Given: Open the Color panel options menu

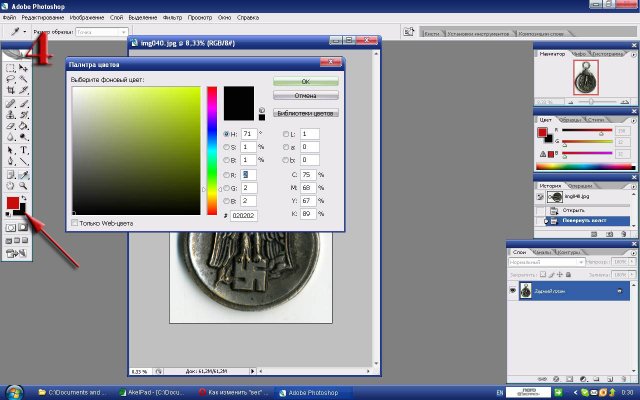Looking at the screenshot, I should 633,120.
